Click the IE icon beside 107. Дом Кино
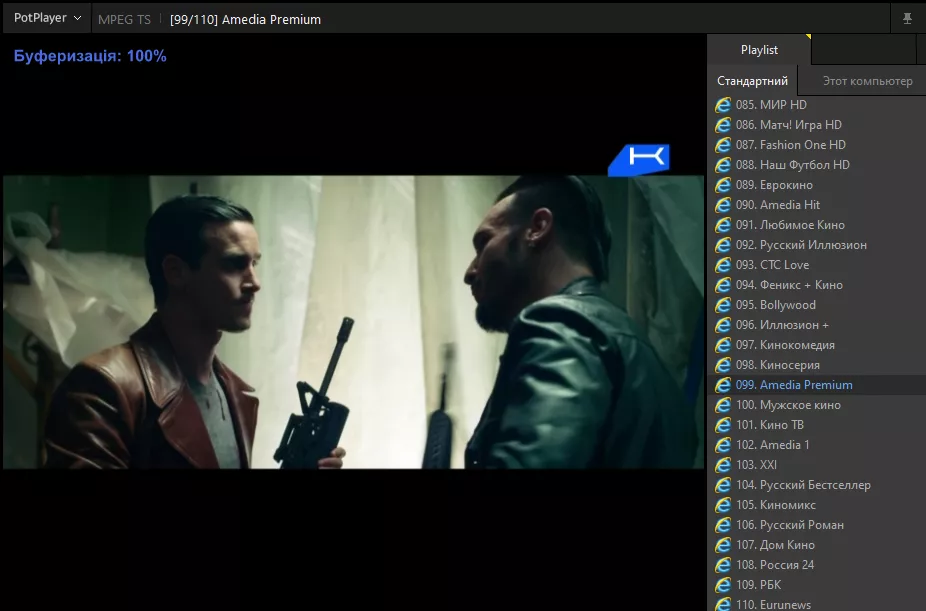 pyautogui.click(x=723, y=545)
